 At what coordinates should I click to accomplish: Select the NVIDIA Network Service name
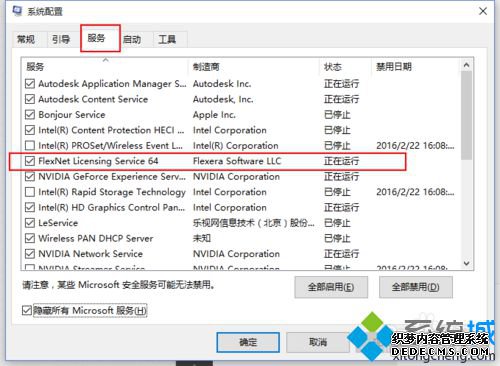[90, 254]
